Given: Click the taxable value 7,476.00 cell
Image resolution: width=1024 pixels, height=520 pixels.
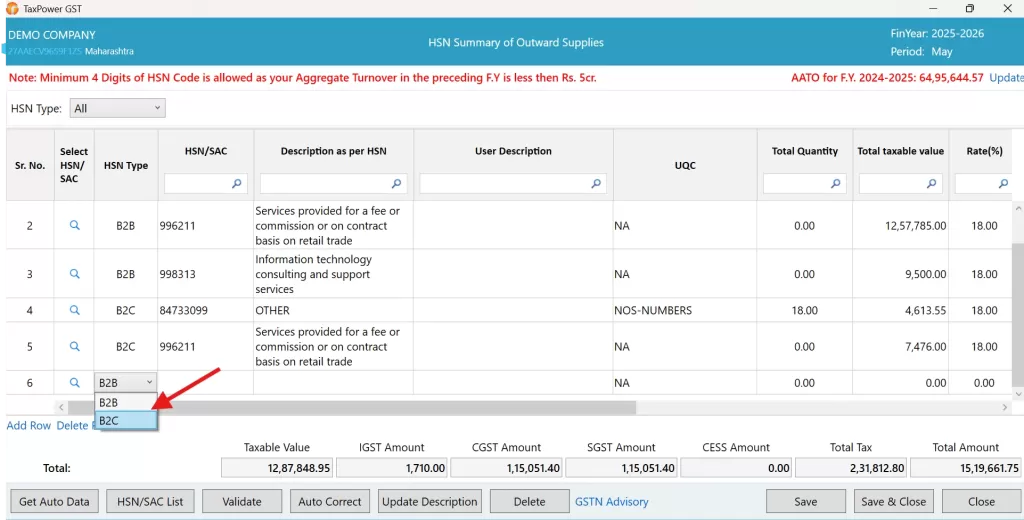Looking at the screenshot, I should pyautogui.click(x=901, y=346).
